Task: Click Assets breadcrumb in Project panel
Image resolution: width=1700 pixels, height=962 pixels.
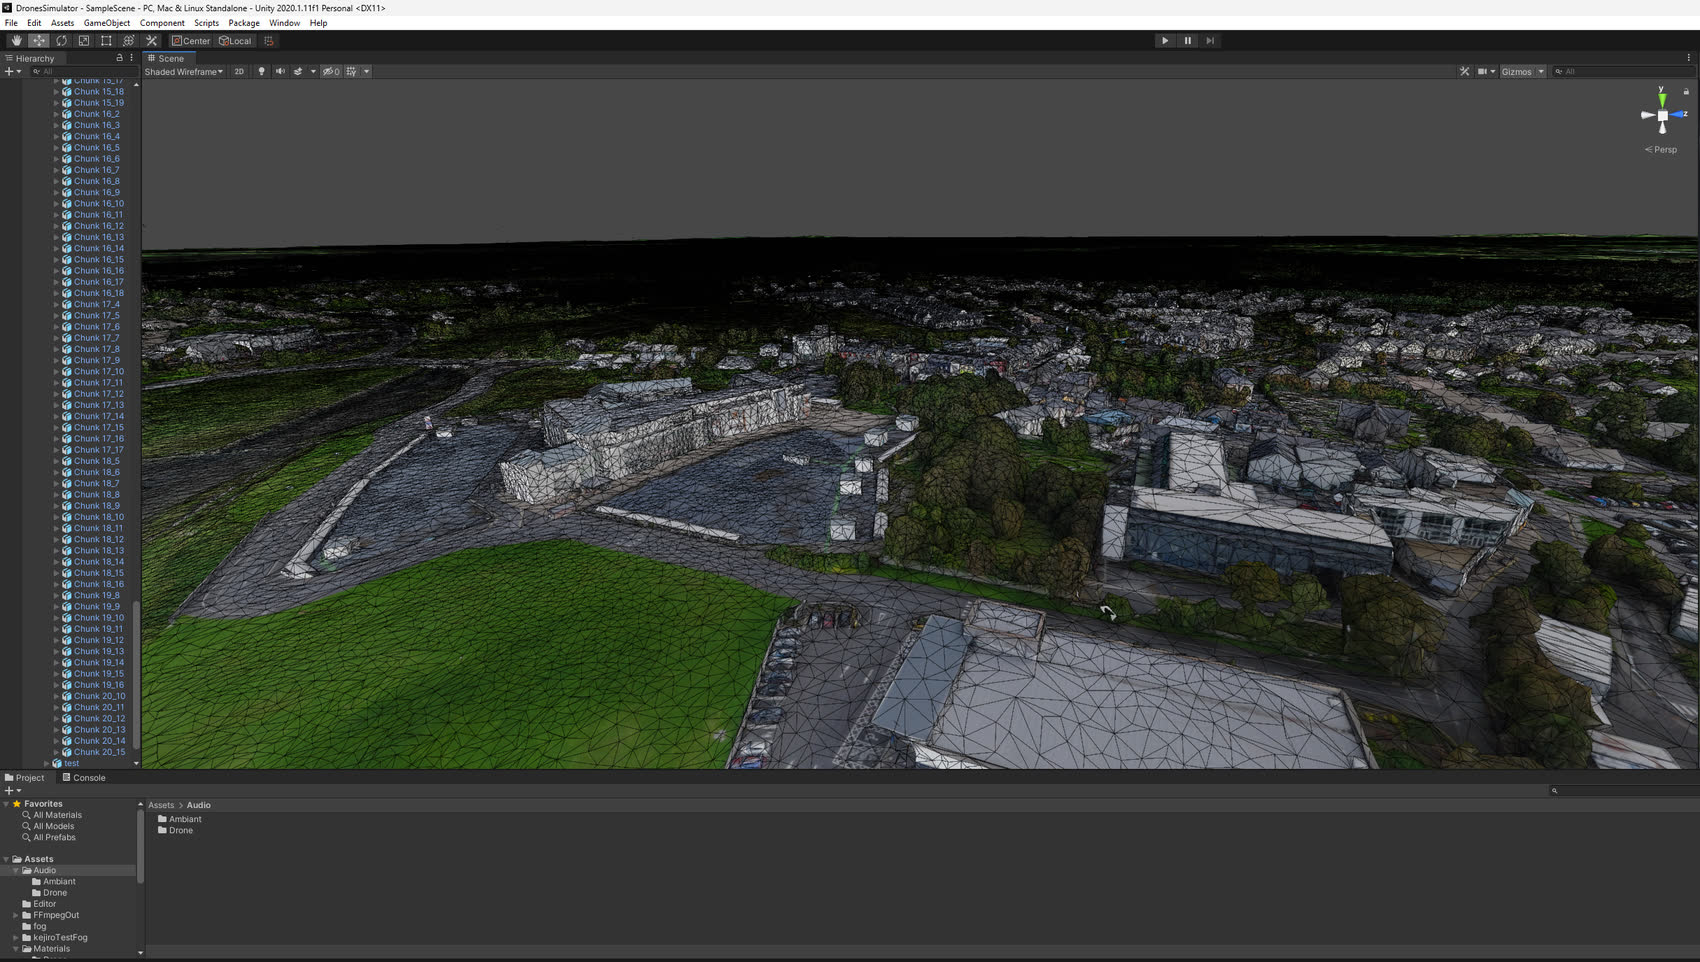Action: 161,806
